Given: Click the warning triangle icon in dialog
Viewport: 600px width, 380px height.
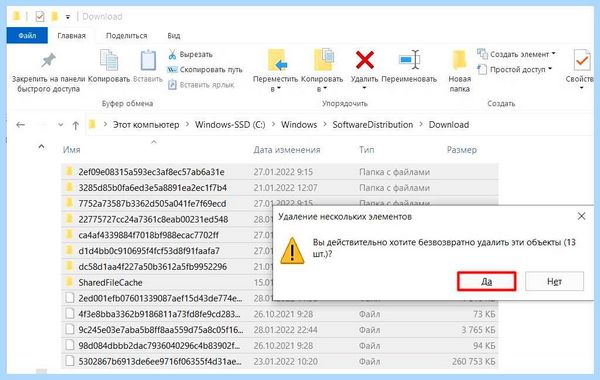Looking at the screenshot, I should tap(292, 251).
